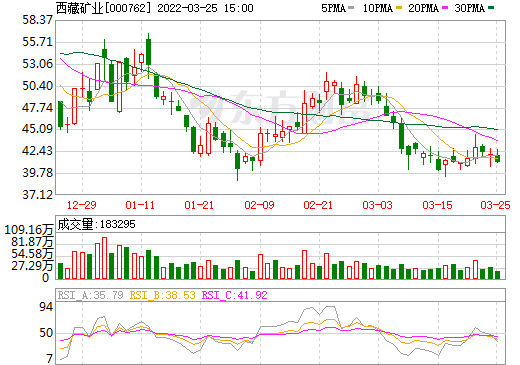The image size is (520, 365).
Task: Click the tallest red volume bar
Action: pos(105,258)
